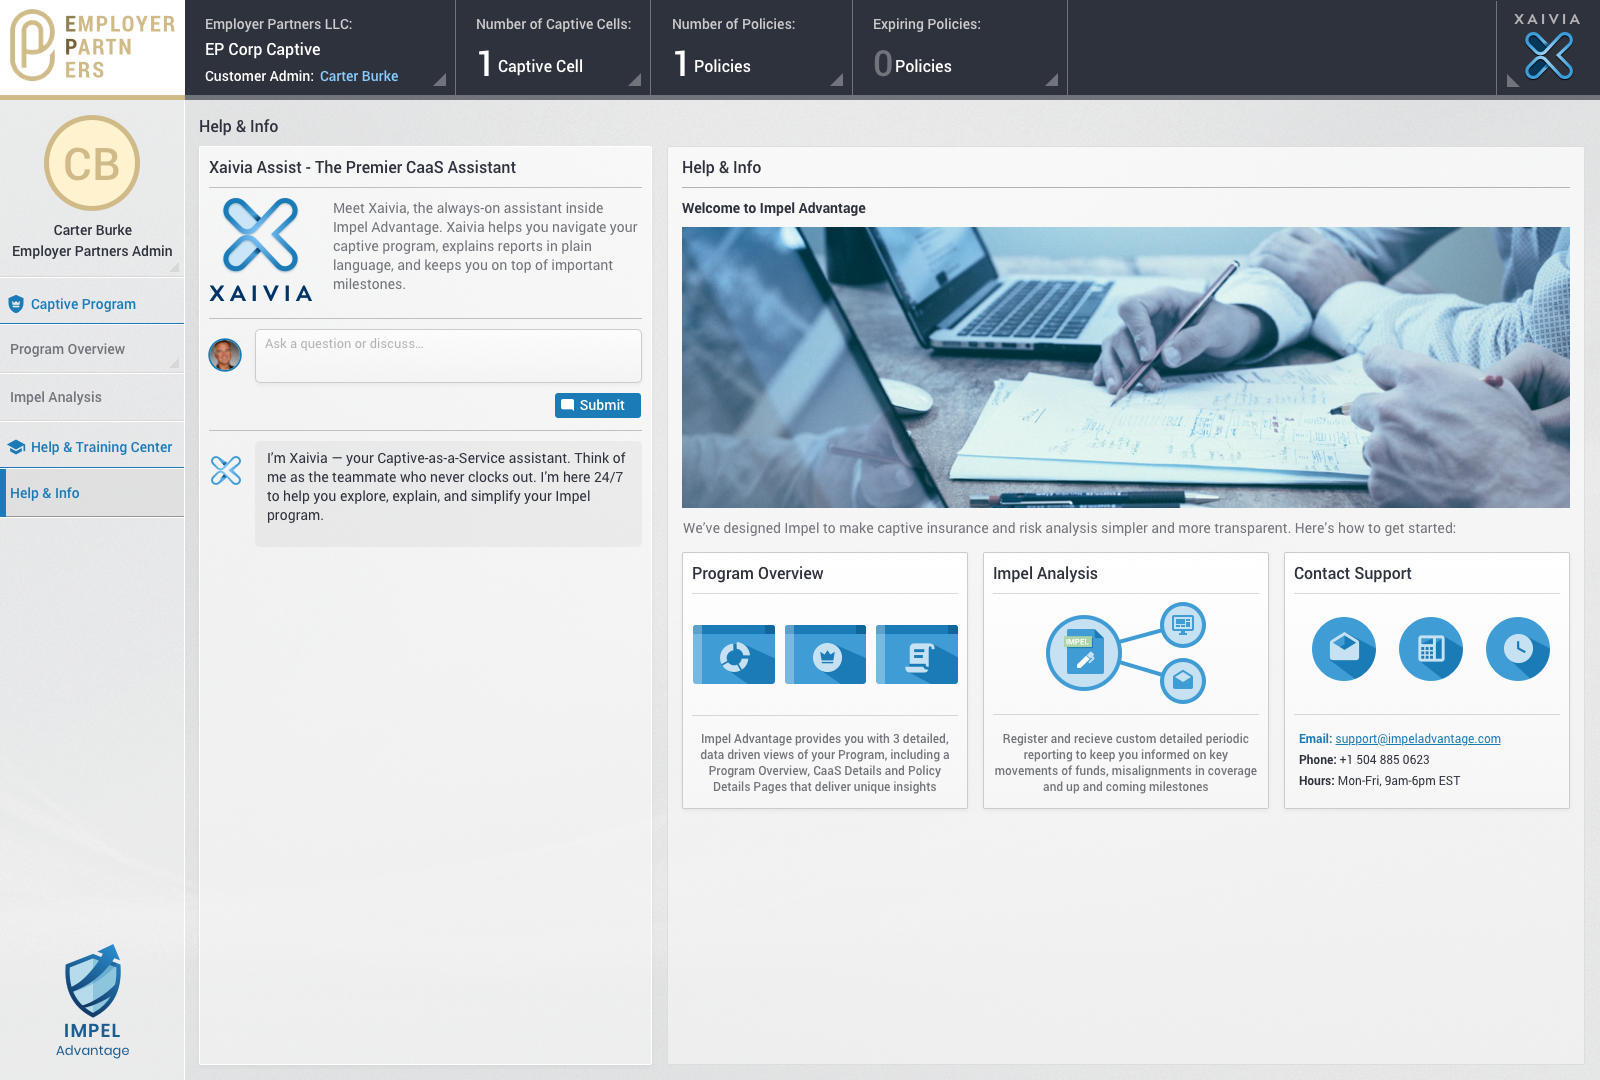Click the phone number +1 504 885 0623
1600x1080 pixels.
point(1384,760)
